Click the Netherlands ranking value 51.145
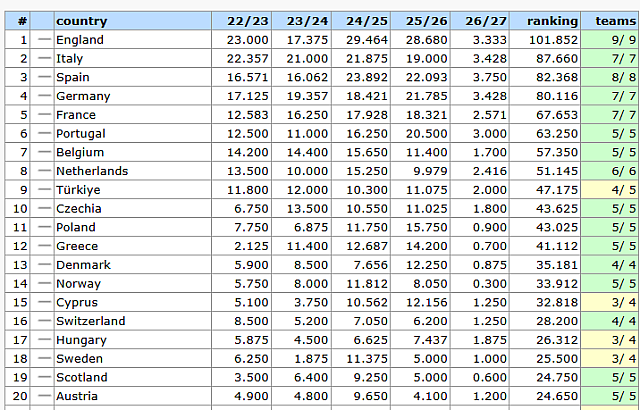The height and width of the screenshot is (410, 640). coord(557,171)
